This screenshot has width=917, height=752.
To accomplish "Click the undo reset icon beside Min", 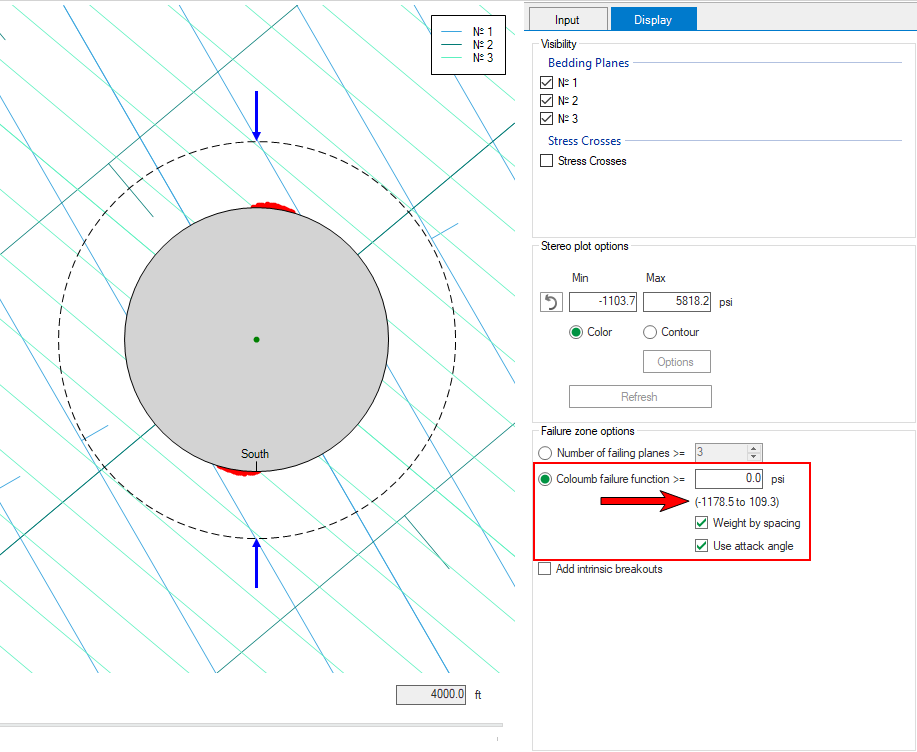I will point(551,302).
